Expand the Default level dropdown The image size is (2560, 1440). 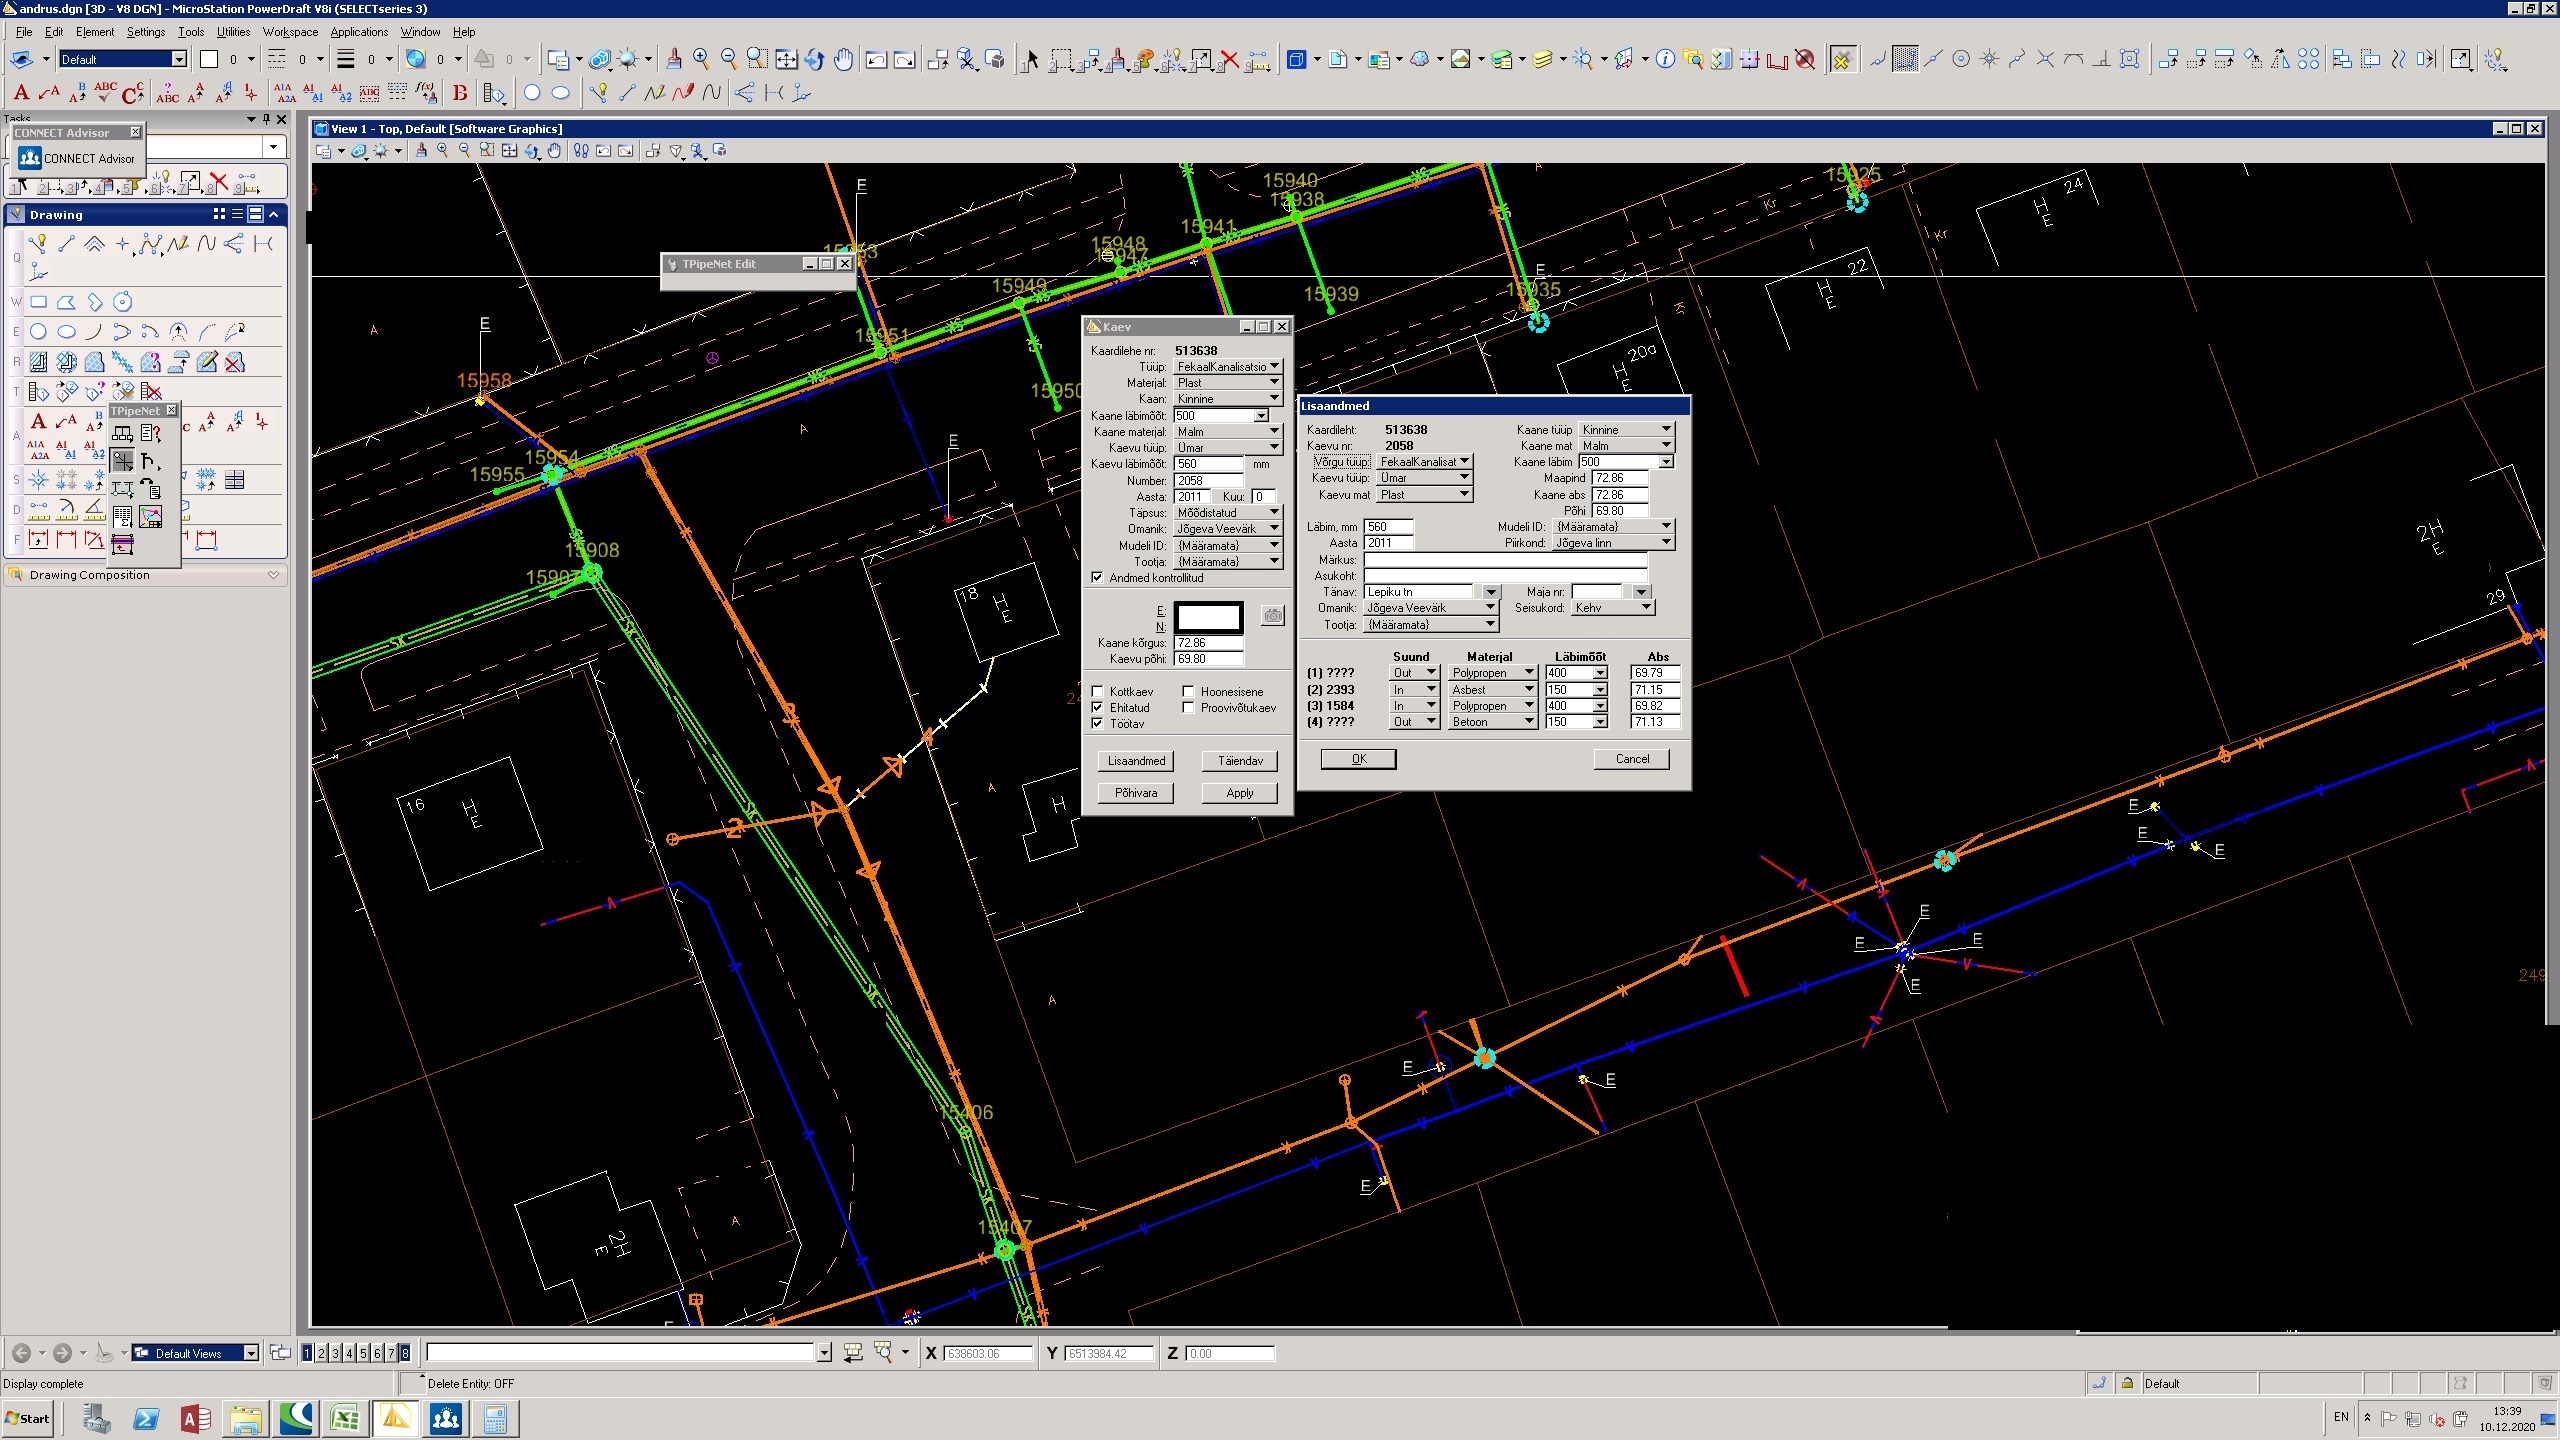[179, 59]
